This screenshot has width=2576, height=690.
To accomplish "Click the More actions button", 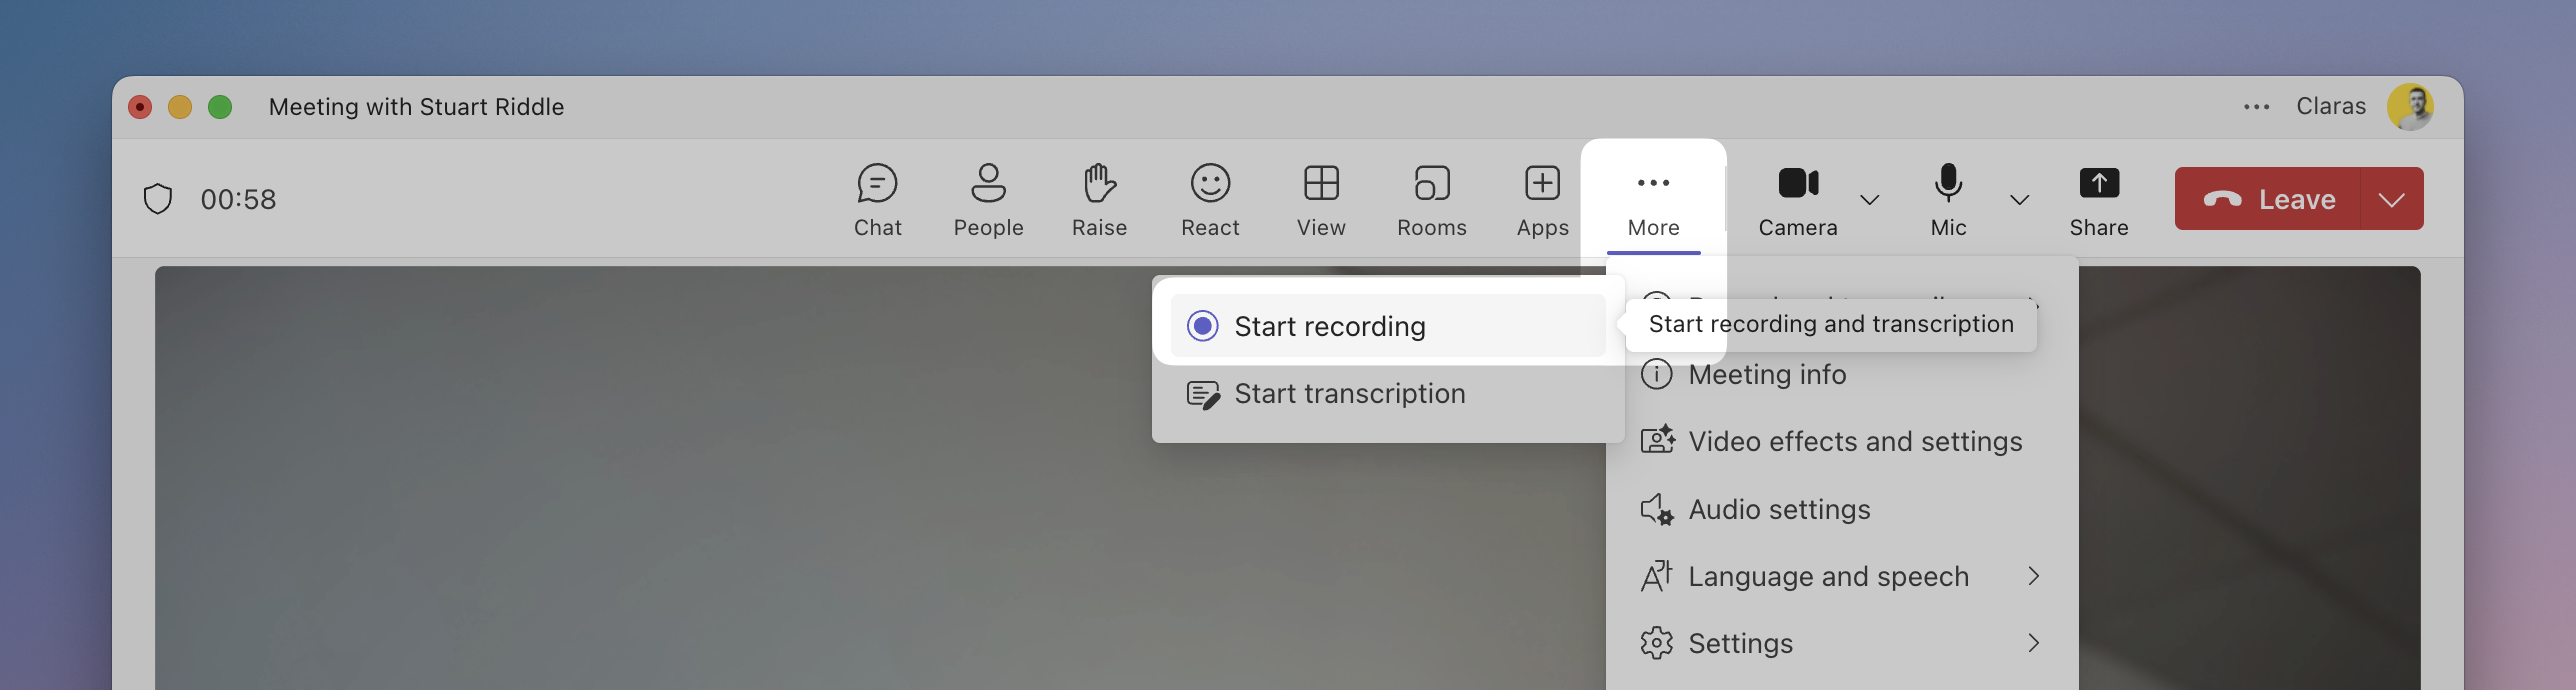I will 1653,200.
